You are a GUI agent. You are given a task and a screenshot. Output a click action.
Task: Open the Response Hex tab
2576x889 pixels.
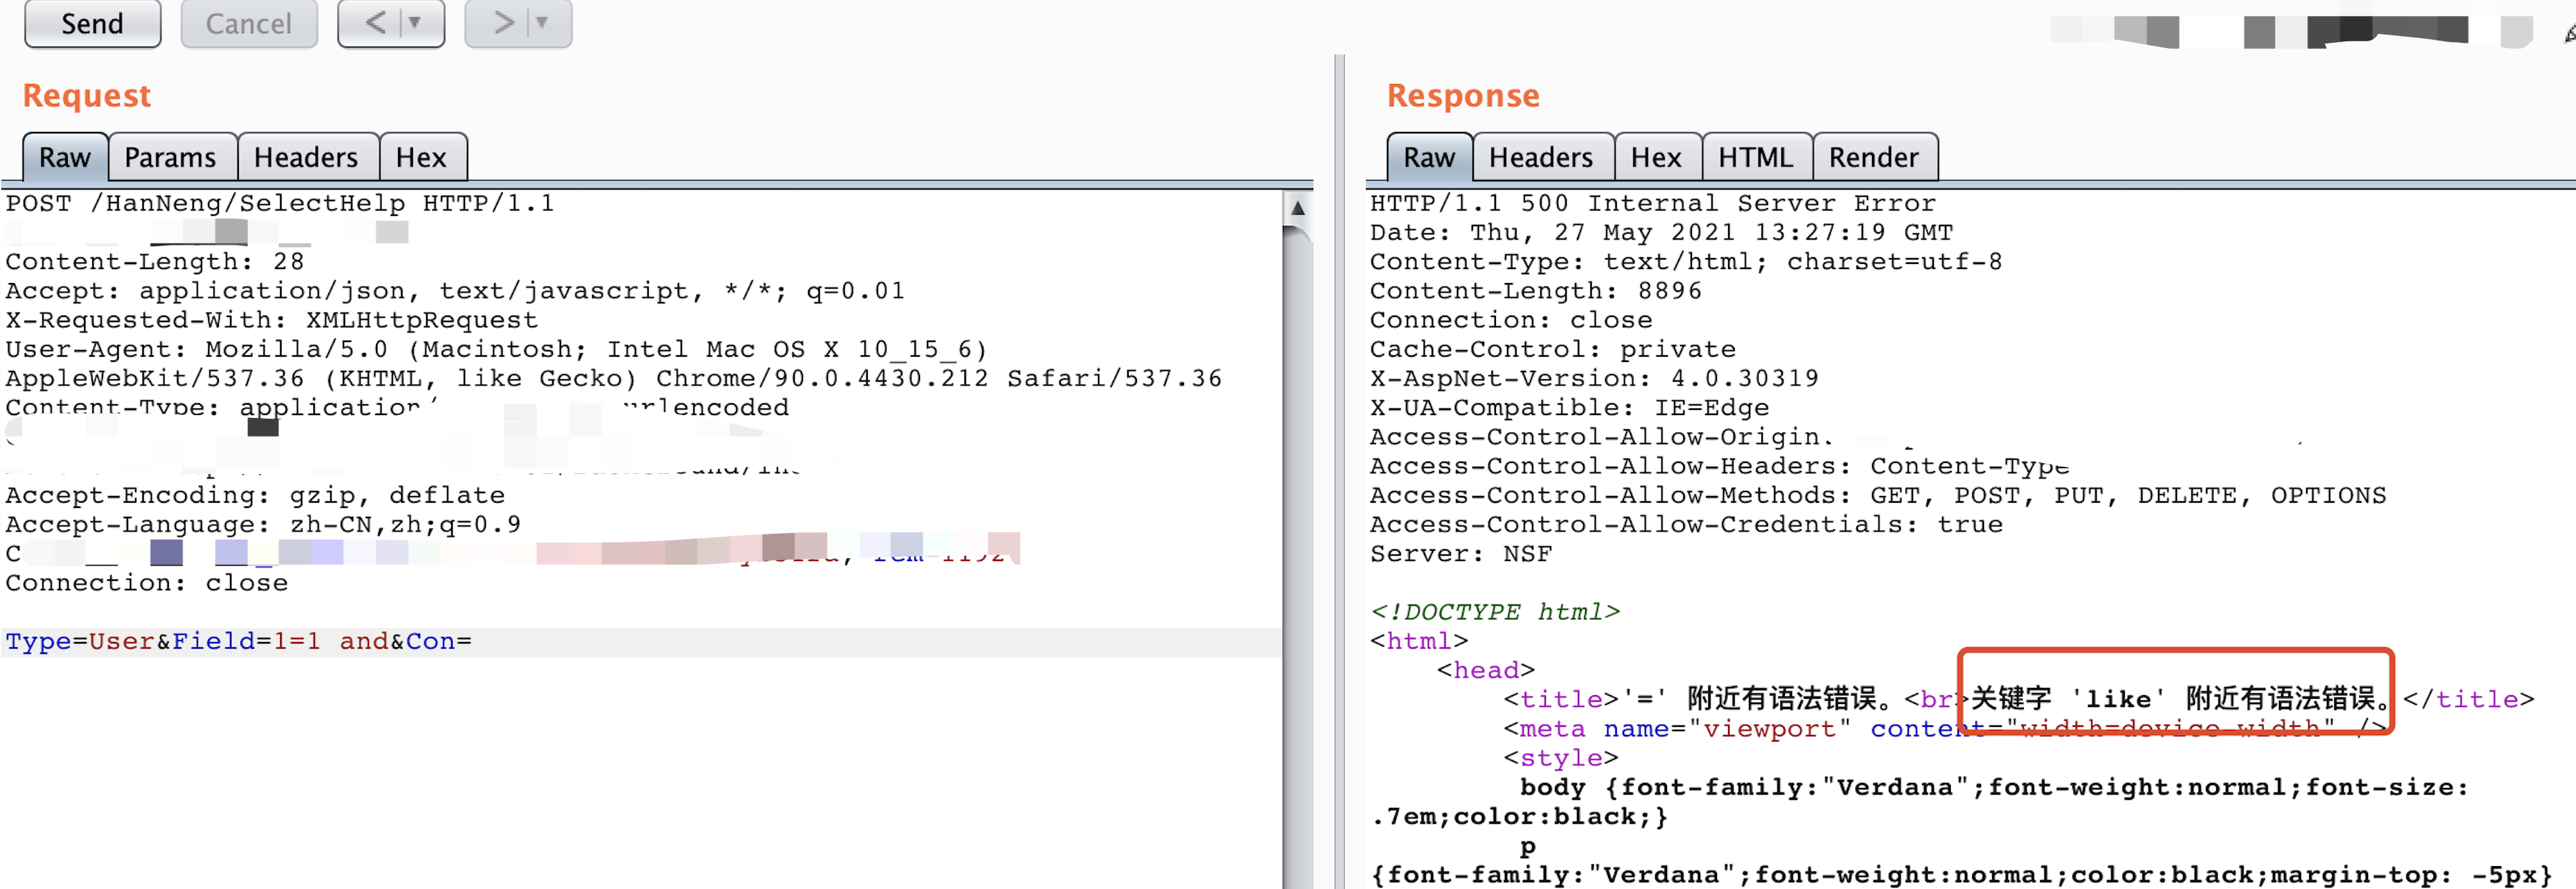click(1655, 157)
